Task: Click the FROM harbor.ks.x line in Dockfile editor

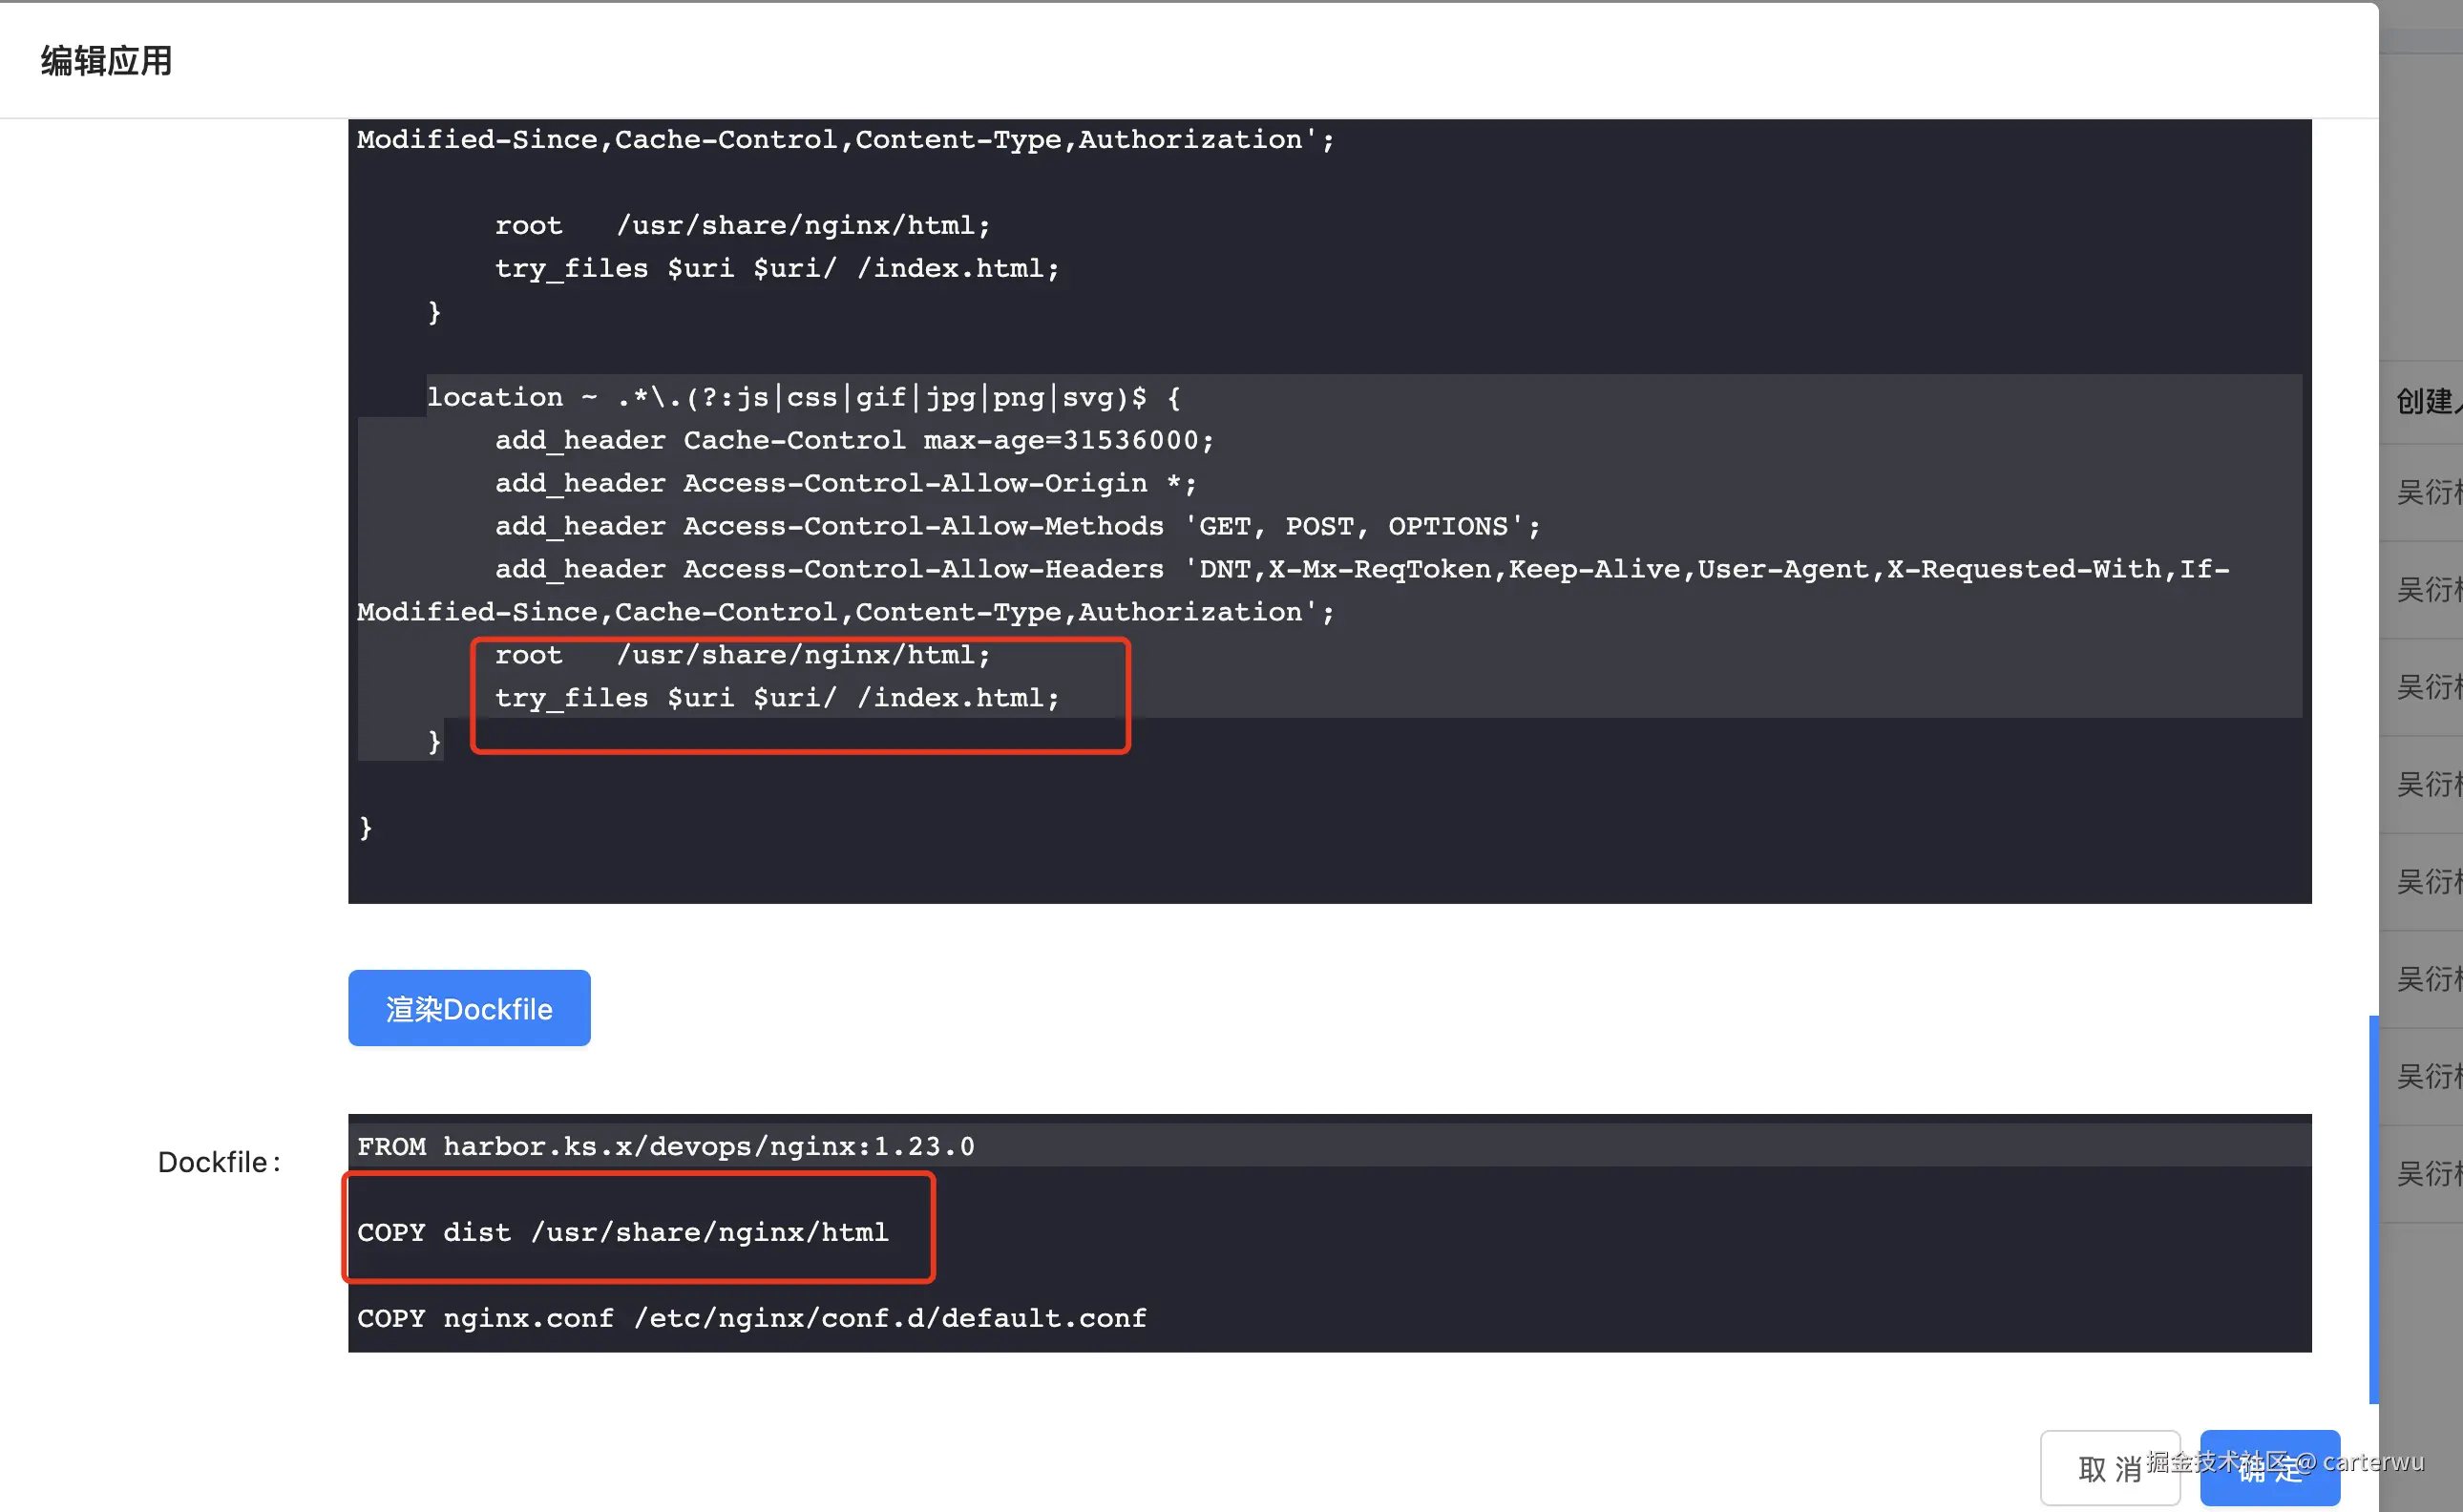Action: [x=665, y=1146]
